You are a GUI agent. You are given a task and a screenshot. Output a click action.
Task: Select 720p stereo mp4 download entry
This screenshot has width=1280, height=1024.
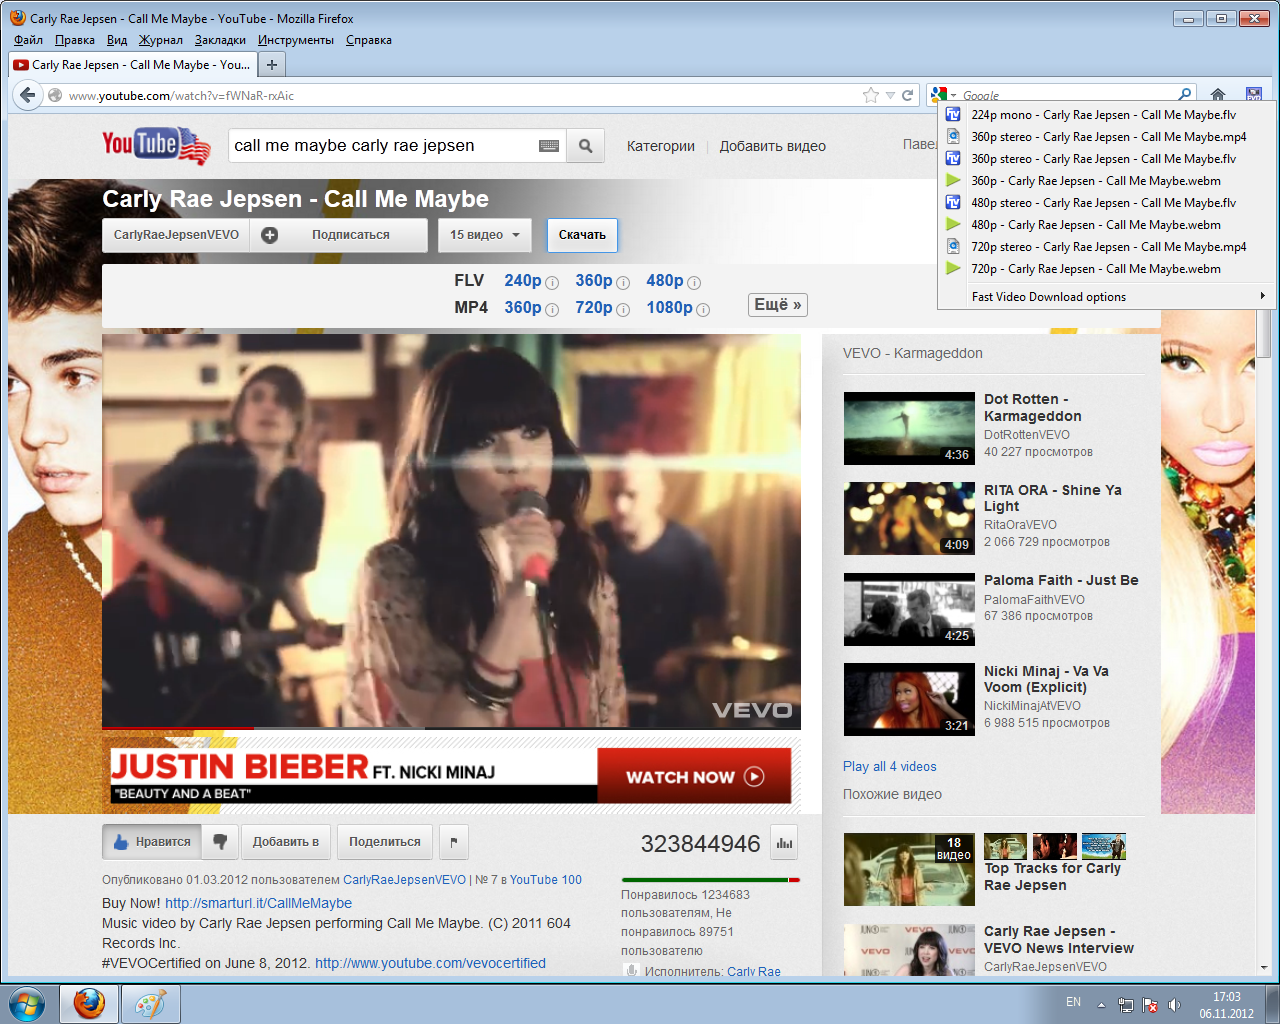click(1108, 247)
